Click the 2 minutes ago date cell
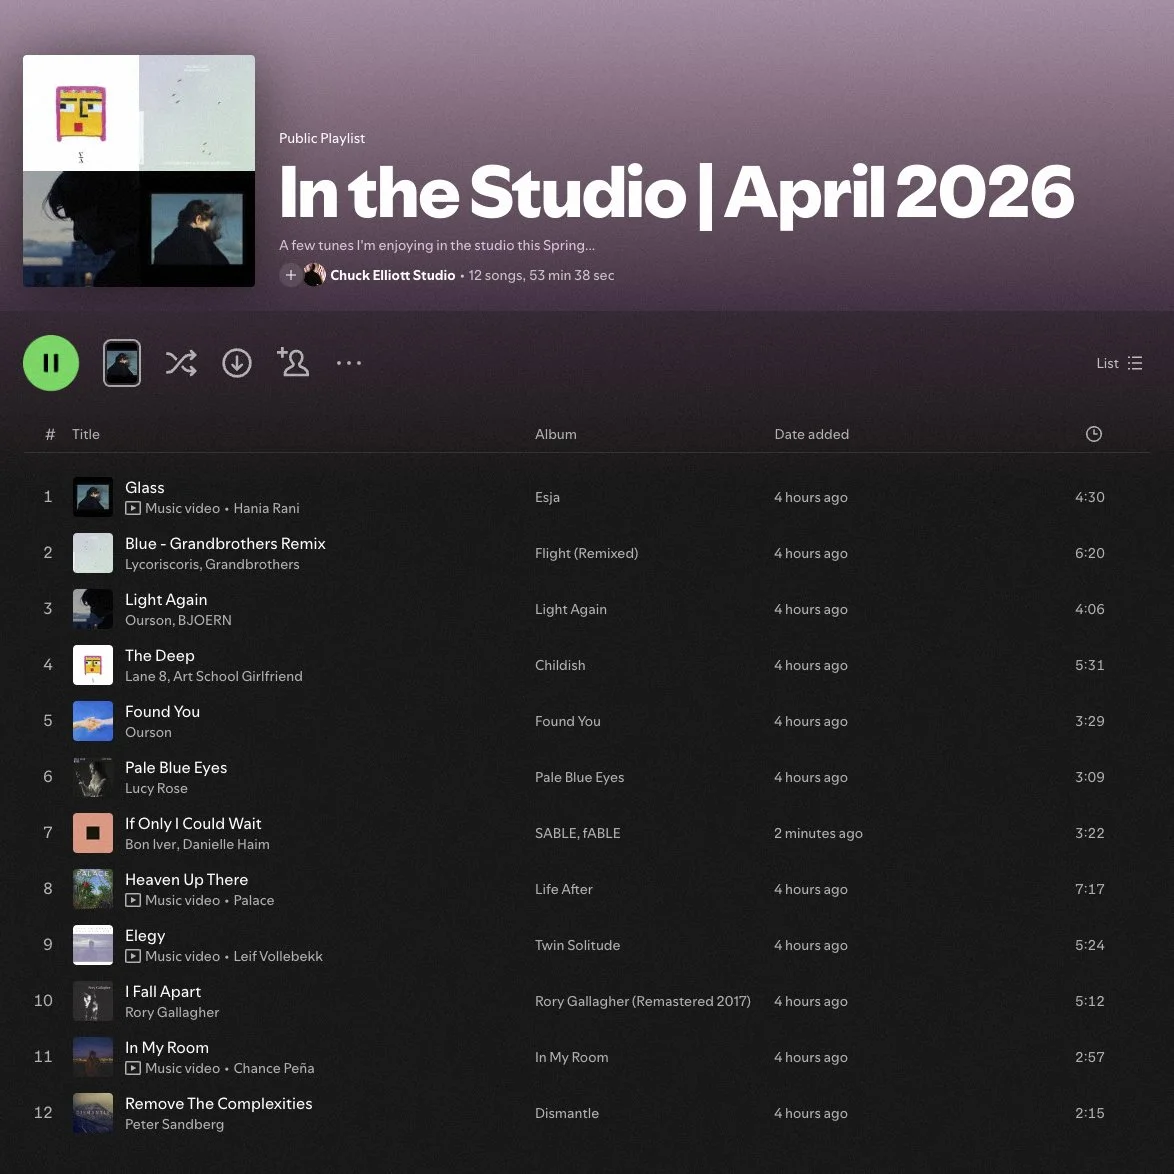Screen dimensions: 1174x1174 tap(818, 833)
